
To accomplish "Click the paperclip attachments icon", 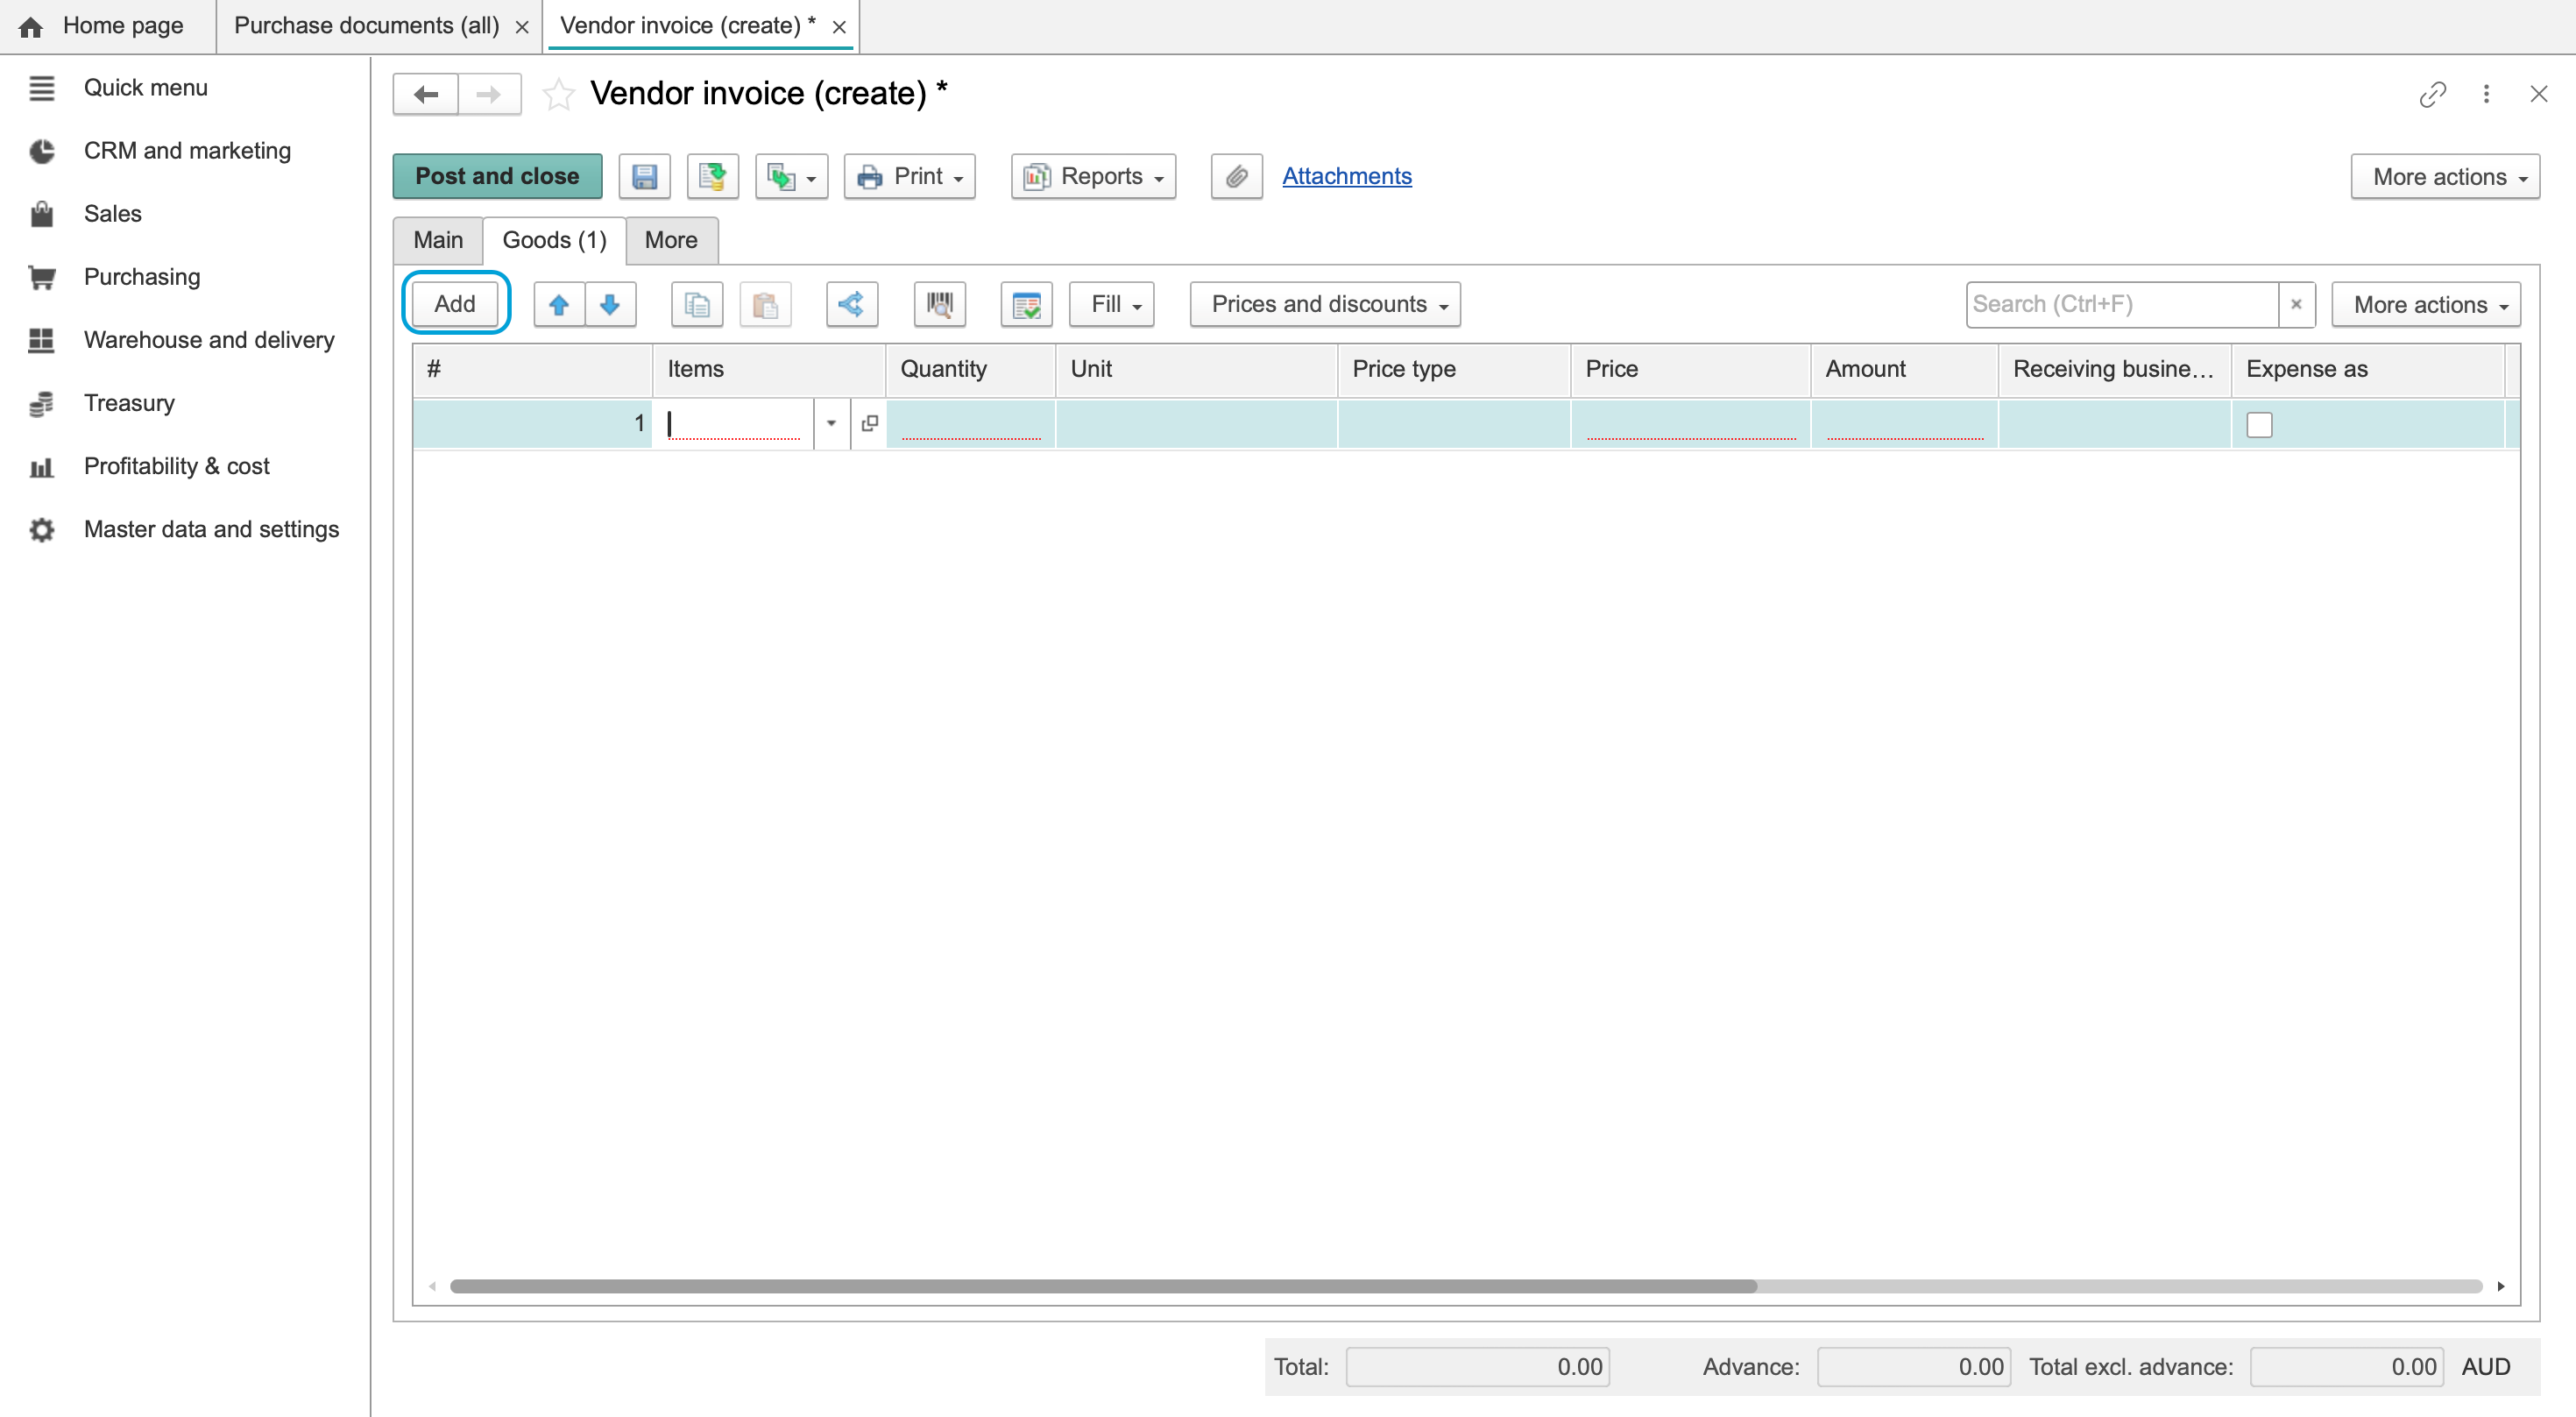I will (x=1236, y=176).
